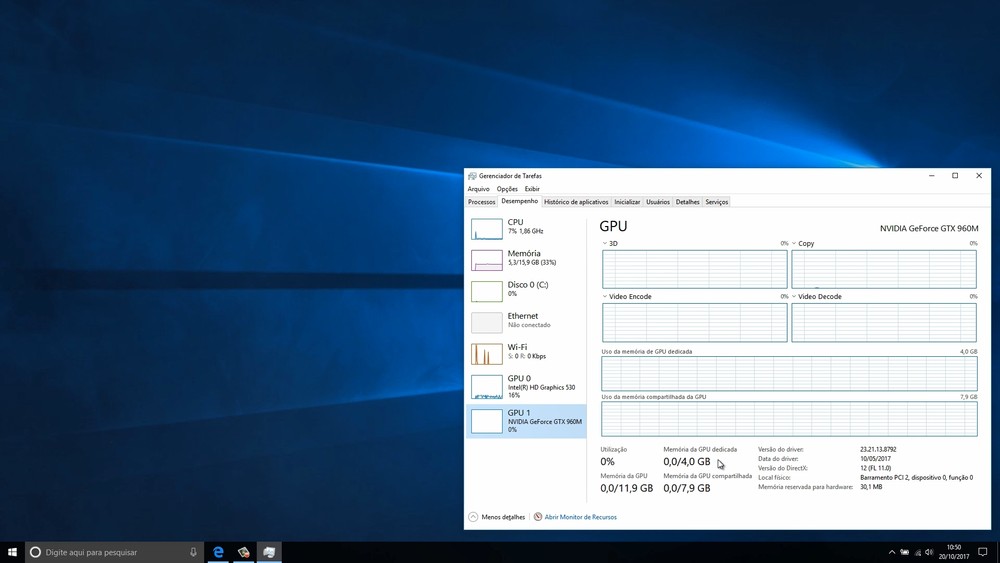Click the Video Encode graph area
The height and width of the screenshot is (563, 1000).
pyautogui.click(x=695, y=322)
